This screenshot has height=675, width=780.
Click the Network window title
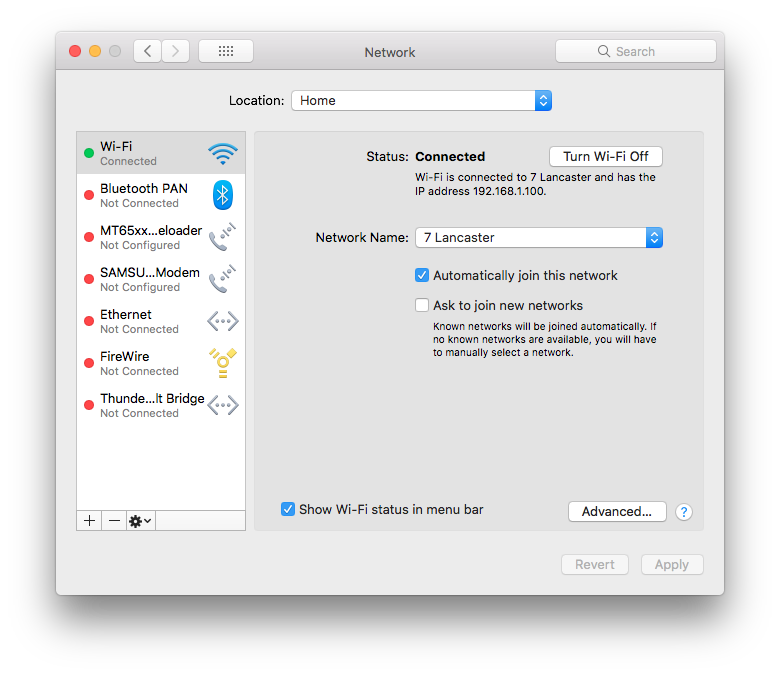tap(390, 52)
